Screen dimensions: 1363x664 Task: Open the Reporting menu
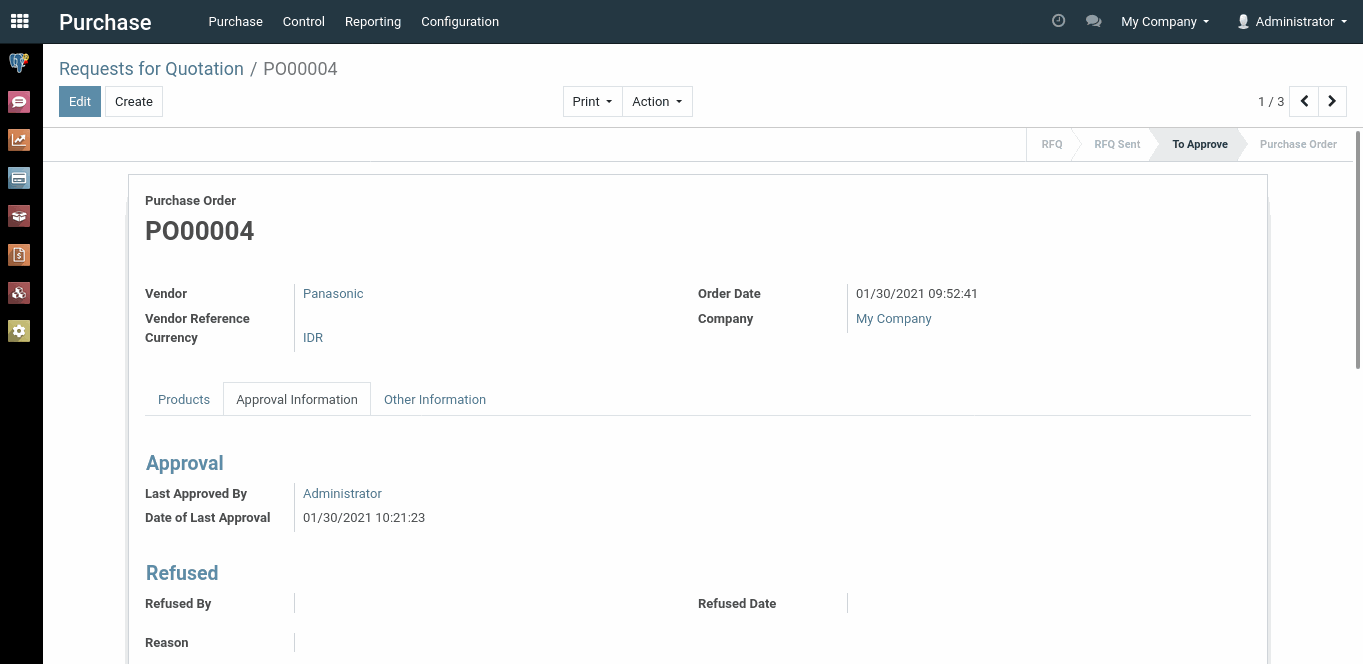(372, 21)
